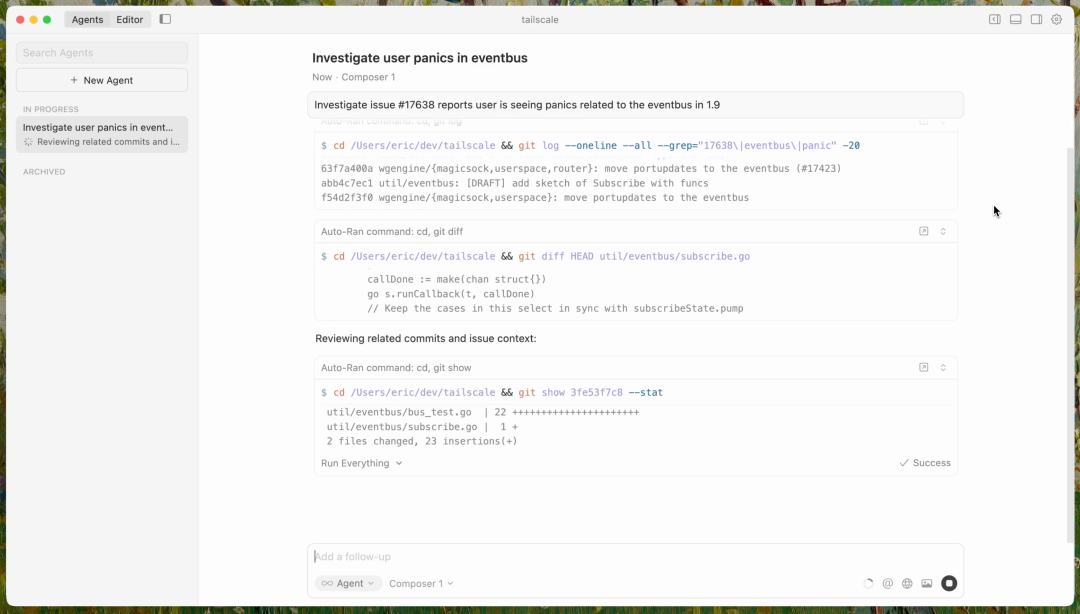Open the Run Everything dropdown
The height and width of the screenshot is (614, 1080).
362,463
